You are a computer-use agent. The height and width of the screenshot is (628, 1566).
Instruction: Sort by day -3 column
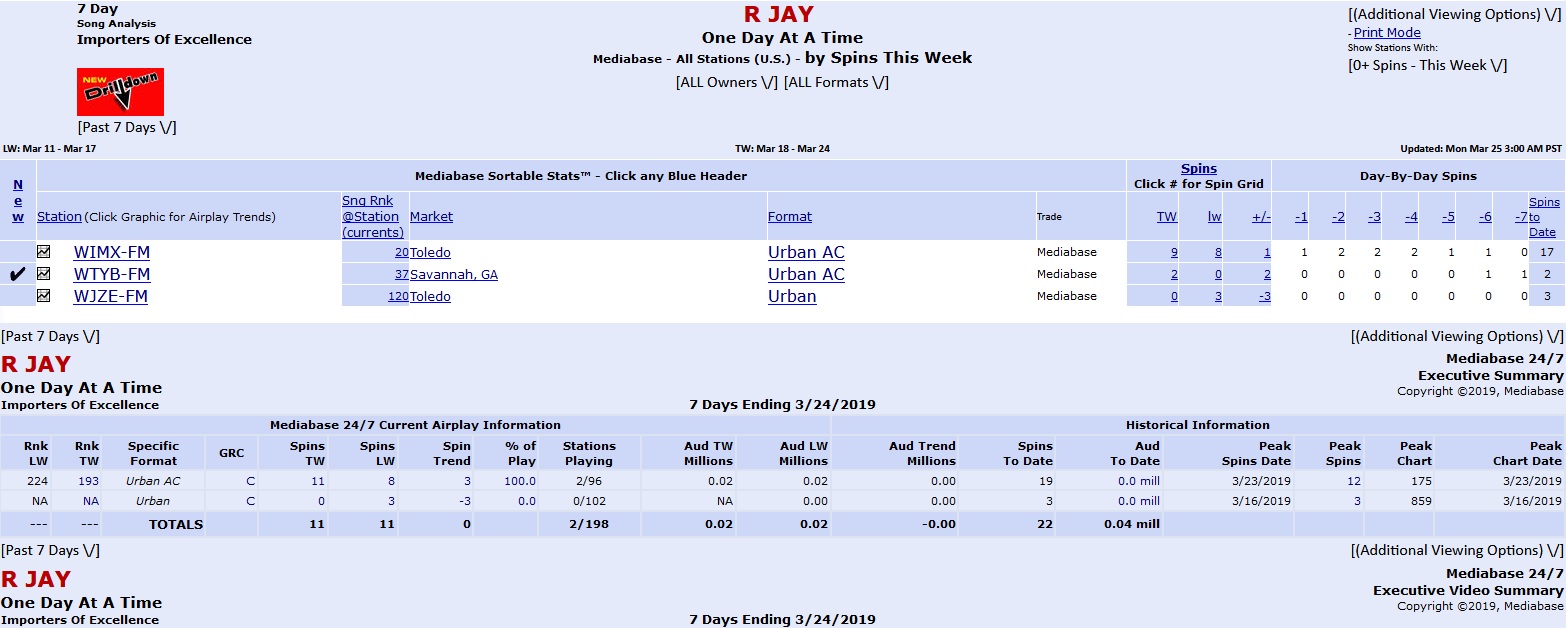[1375, 217]
